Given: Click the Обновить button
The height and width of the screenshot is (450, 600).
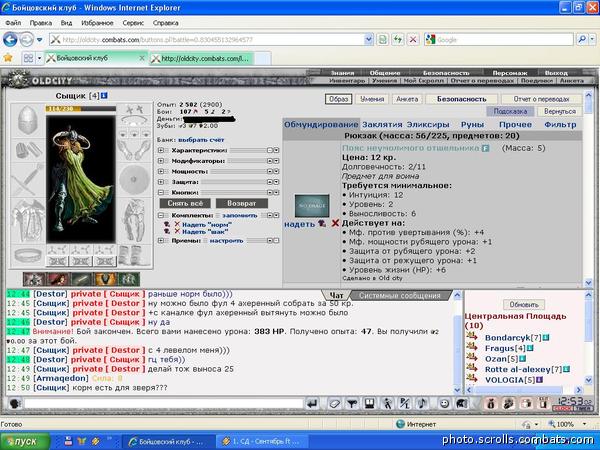Looking at the screenshot, I should 524,305.
